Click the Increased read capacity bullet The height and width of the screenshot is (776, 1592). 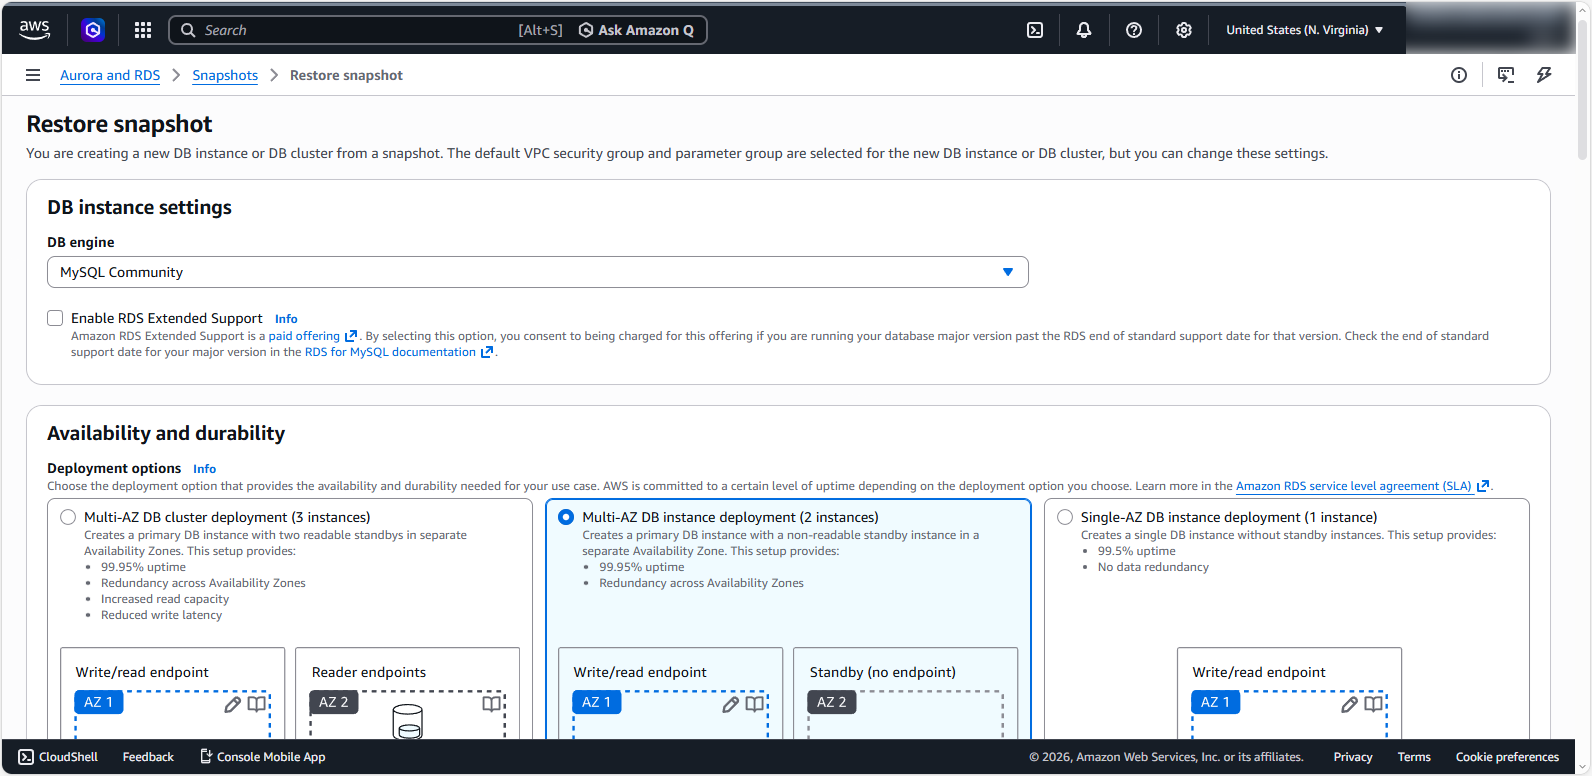pos(165,599)
